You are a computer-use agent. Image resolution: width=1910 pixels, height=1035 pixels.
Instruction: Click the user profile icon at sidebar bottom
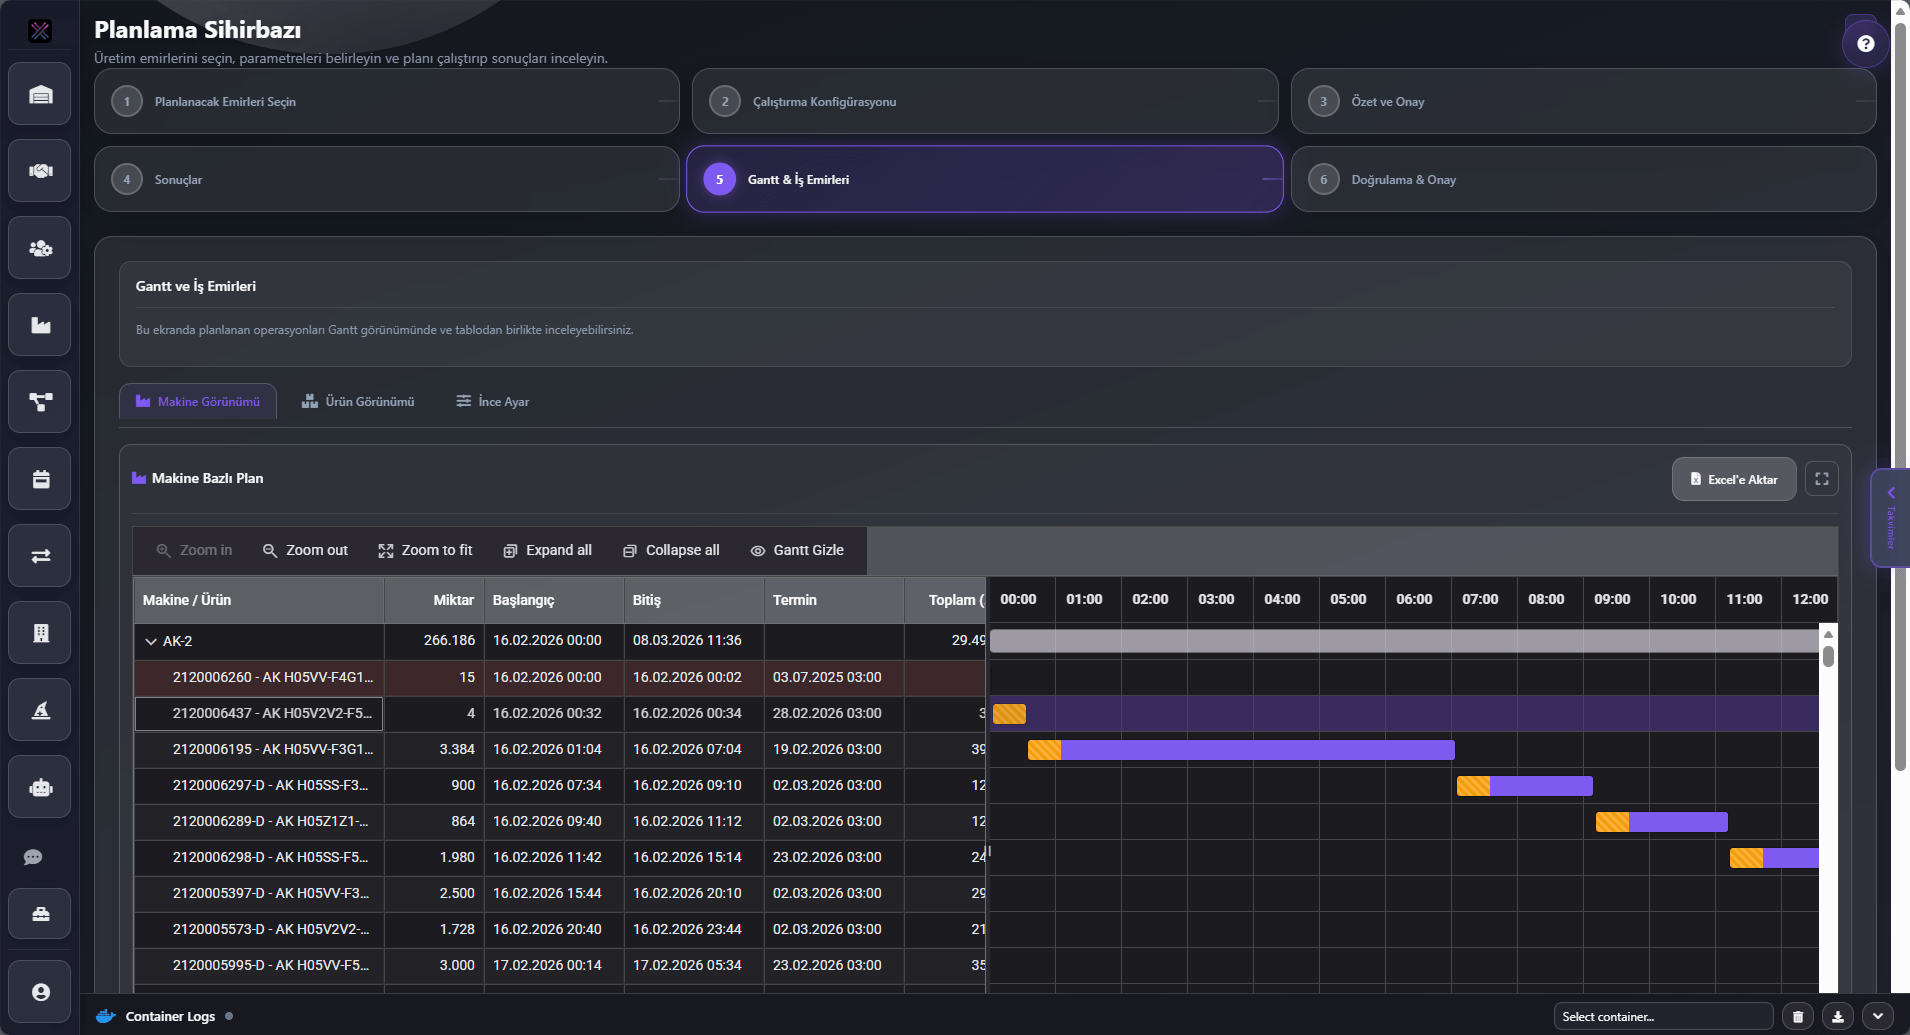pyautogui.click(x=39, y=991)
